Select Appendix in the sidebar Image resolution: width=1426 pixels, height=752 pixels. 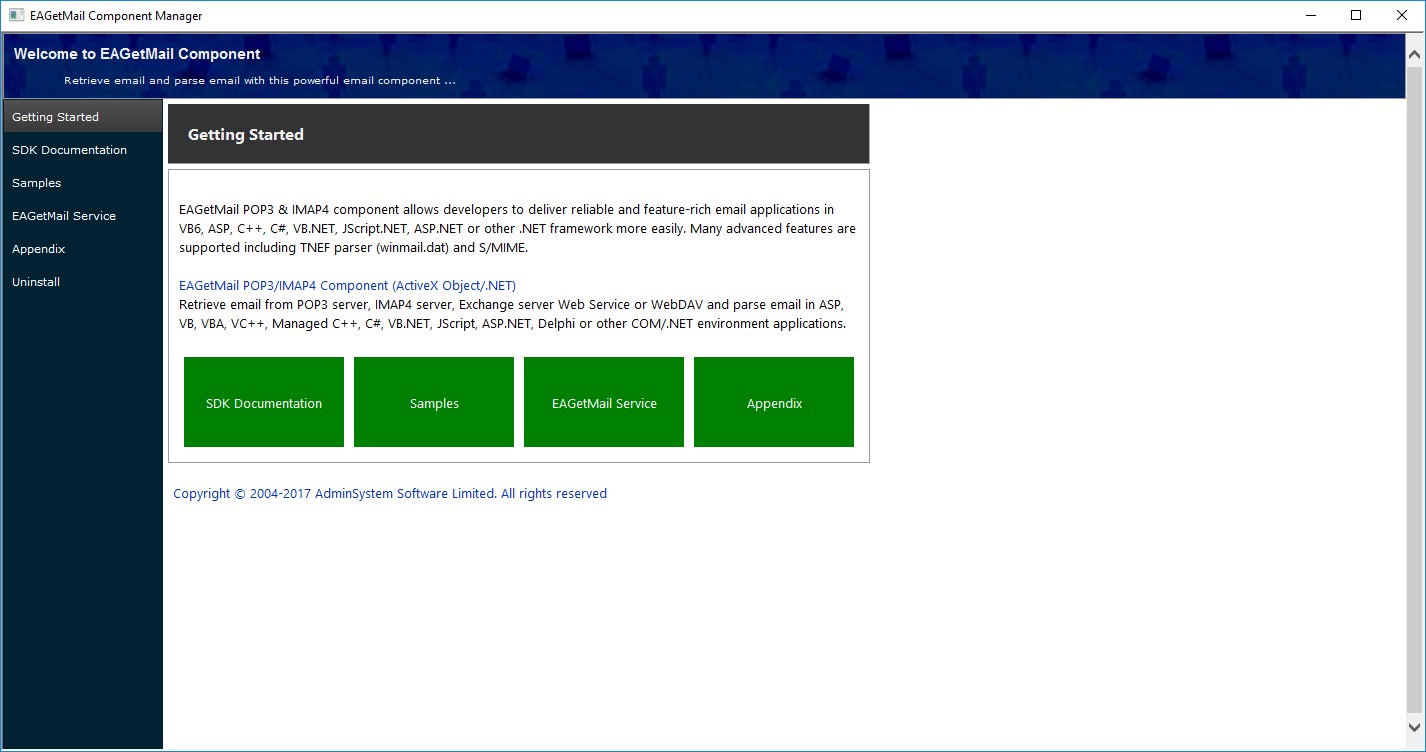(x=82, y=249)
